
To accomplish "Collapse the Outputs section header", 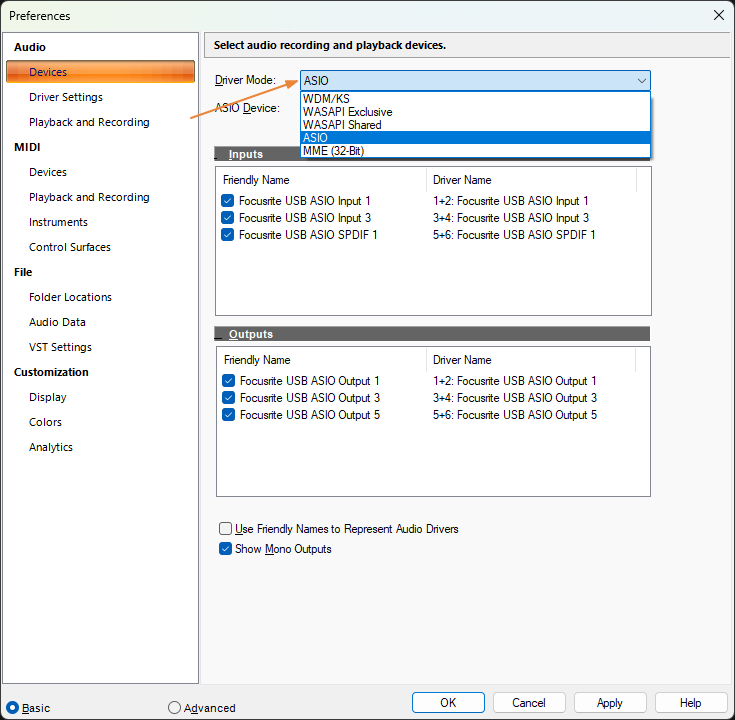I will click(432, 334).
